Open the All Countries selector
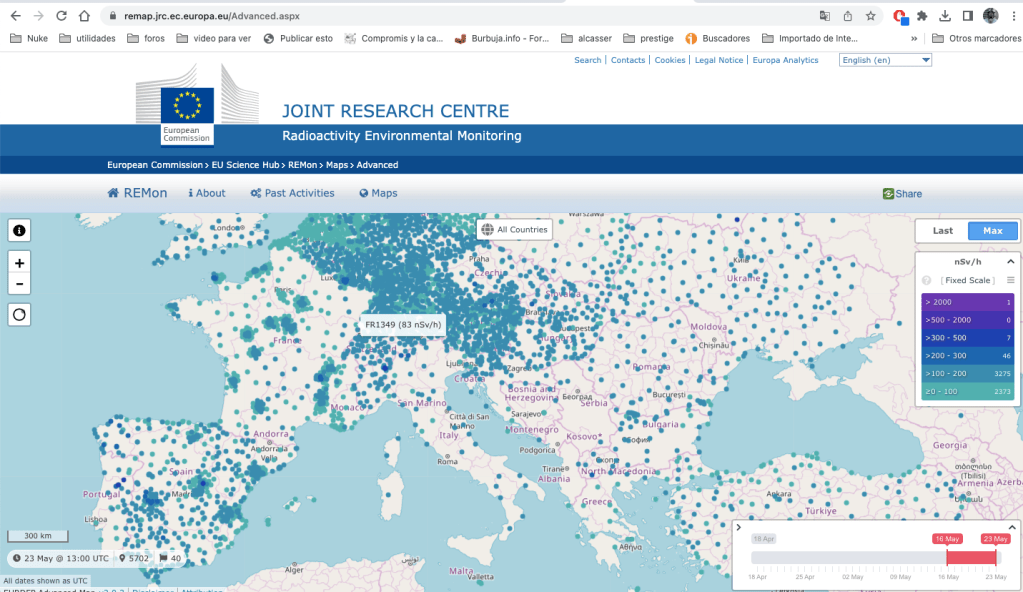Viewport: 1023px width, 592px height. 514,229
